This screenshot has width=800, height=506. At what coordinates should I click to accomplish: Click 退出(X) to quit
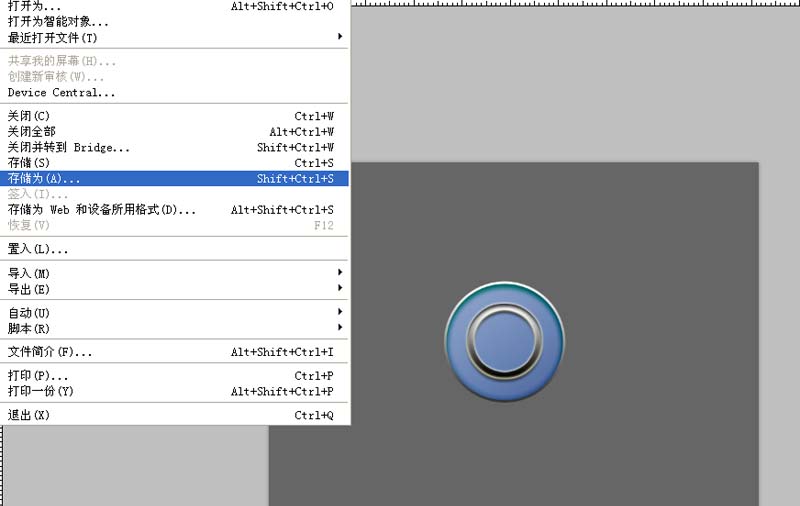coord(174,415)
